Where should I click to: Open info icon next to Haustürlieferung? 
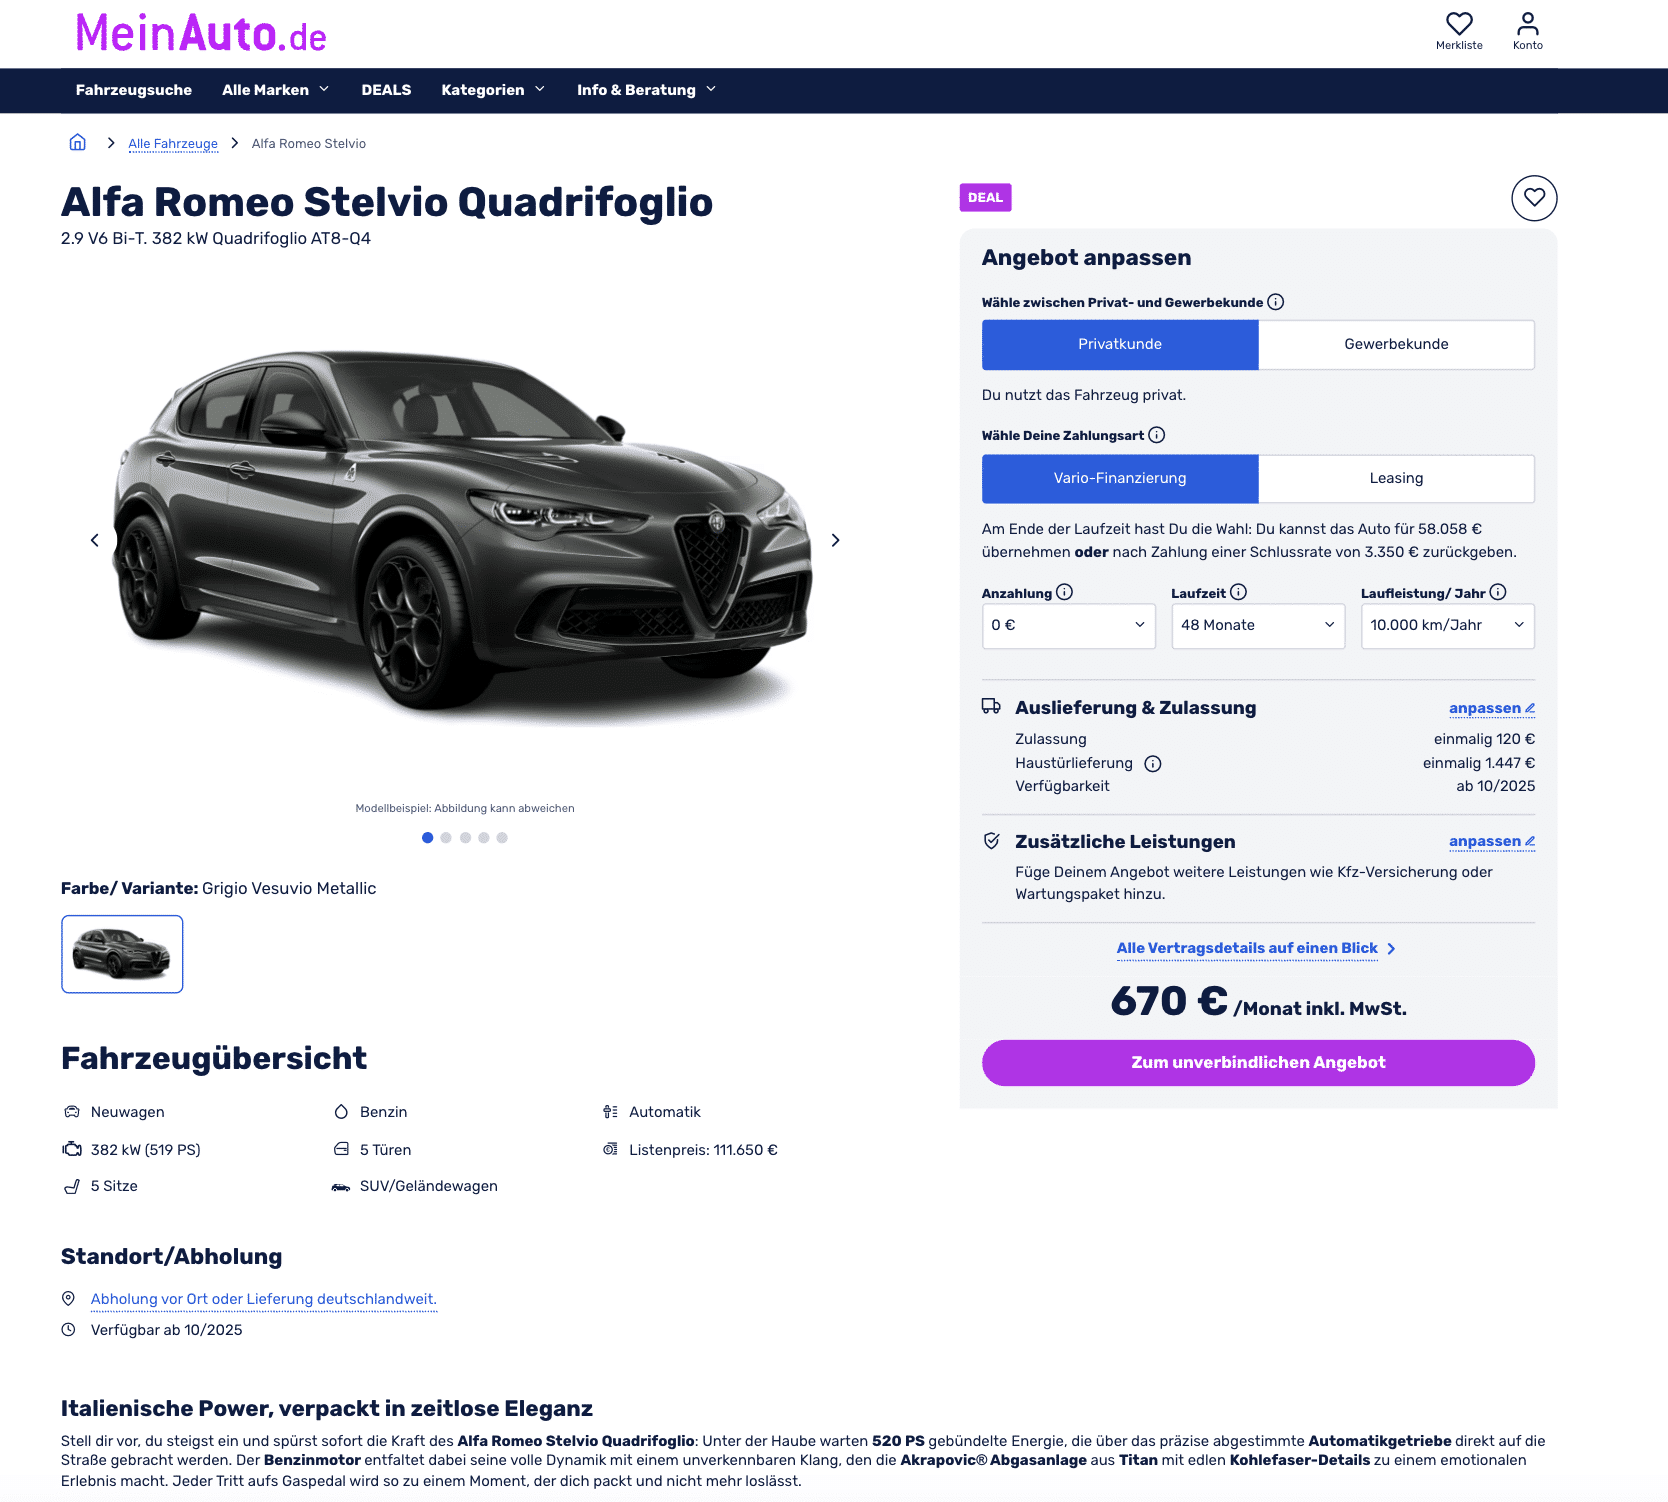tap(1153, 764)
